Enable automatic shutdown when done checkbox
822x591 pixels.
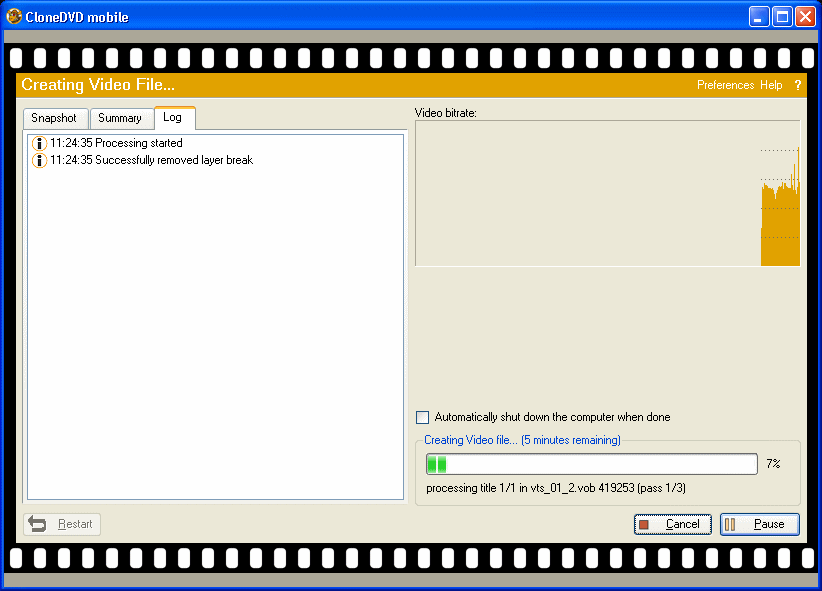click(422, 417)
